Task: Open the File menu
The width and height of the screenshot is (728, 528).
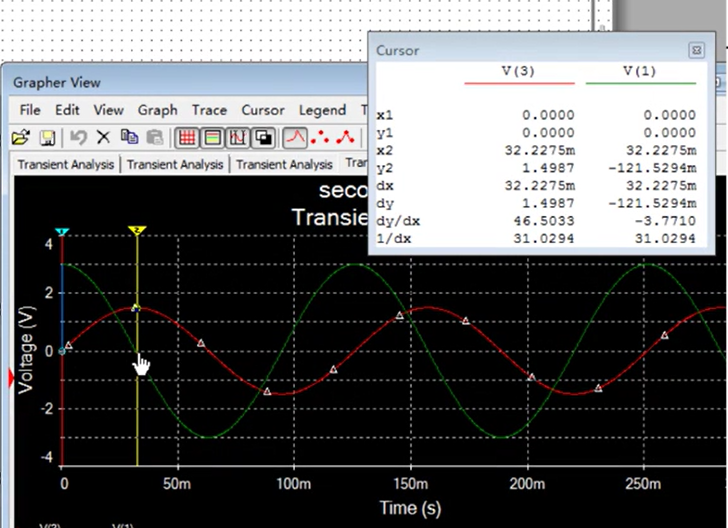Action: 30,110
